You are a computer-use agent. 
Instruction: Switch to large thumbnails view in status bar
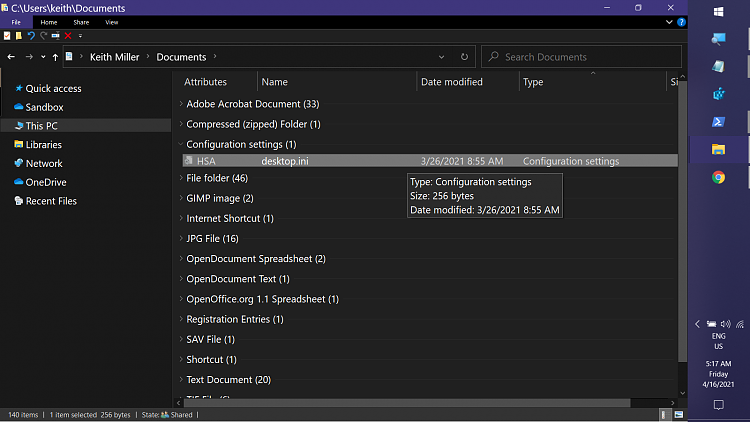679,415
